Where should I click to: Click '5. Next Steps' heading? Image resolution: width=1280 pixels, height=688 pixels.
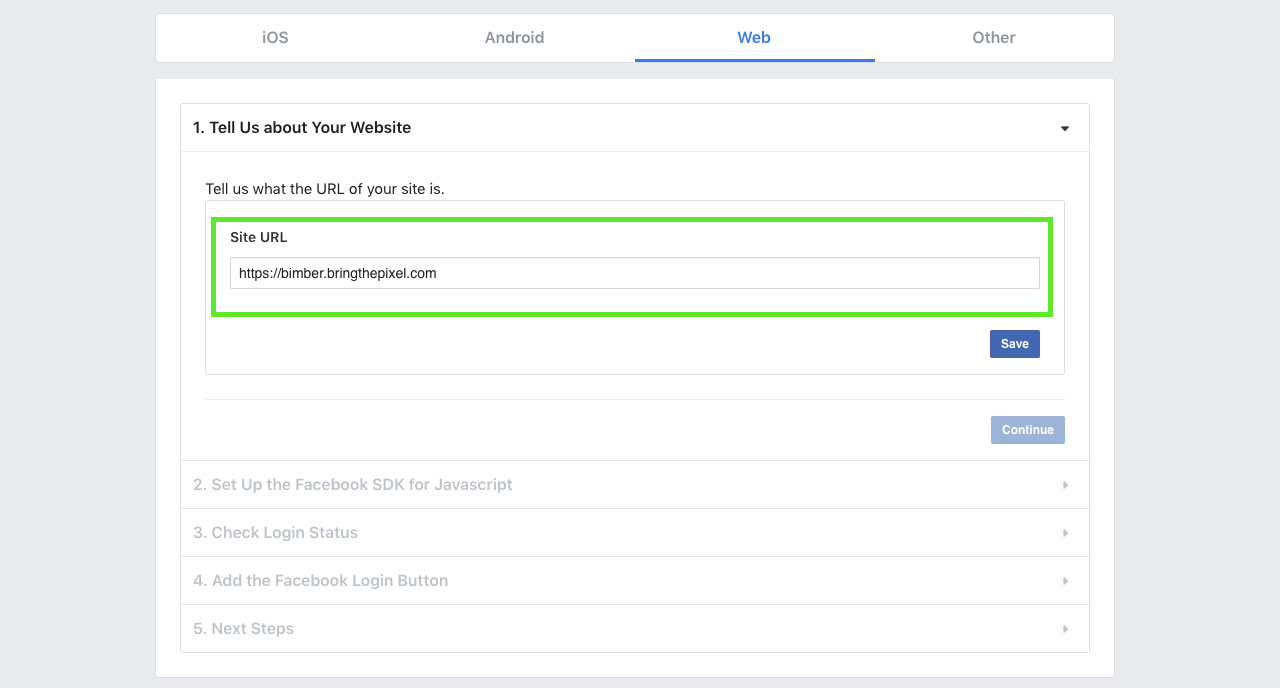243,629
